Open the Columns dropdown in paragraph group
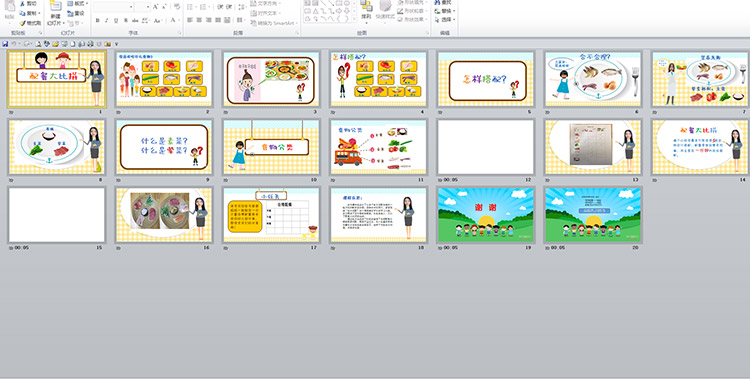The height and width of the screenshot is (379, 750). [241, 20]
